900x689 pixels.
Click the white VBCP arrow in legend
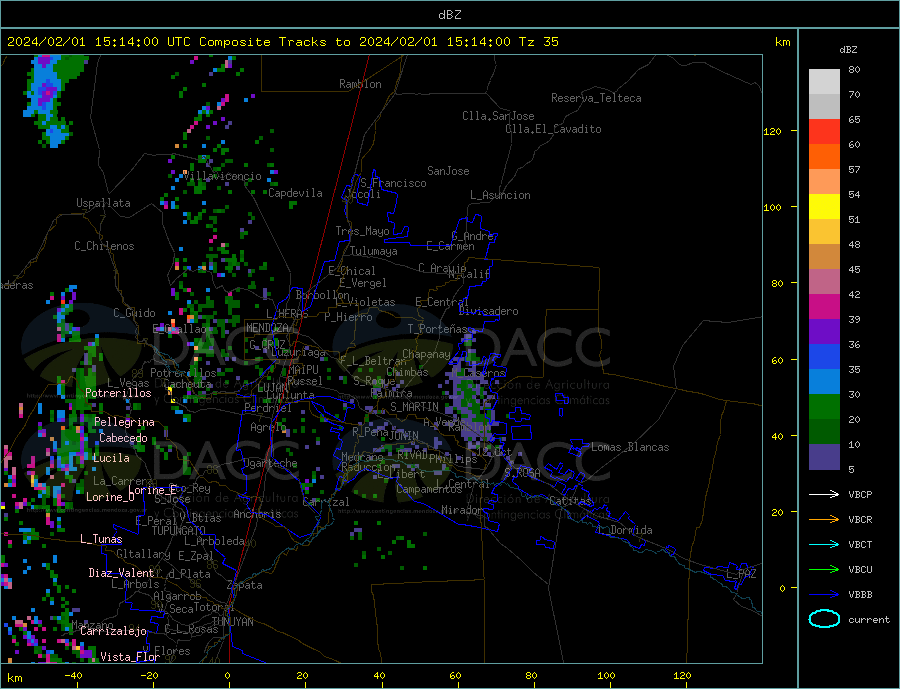(824, 494)
